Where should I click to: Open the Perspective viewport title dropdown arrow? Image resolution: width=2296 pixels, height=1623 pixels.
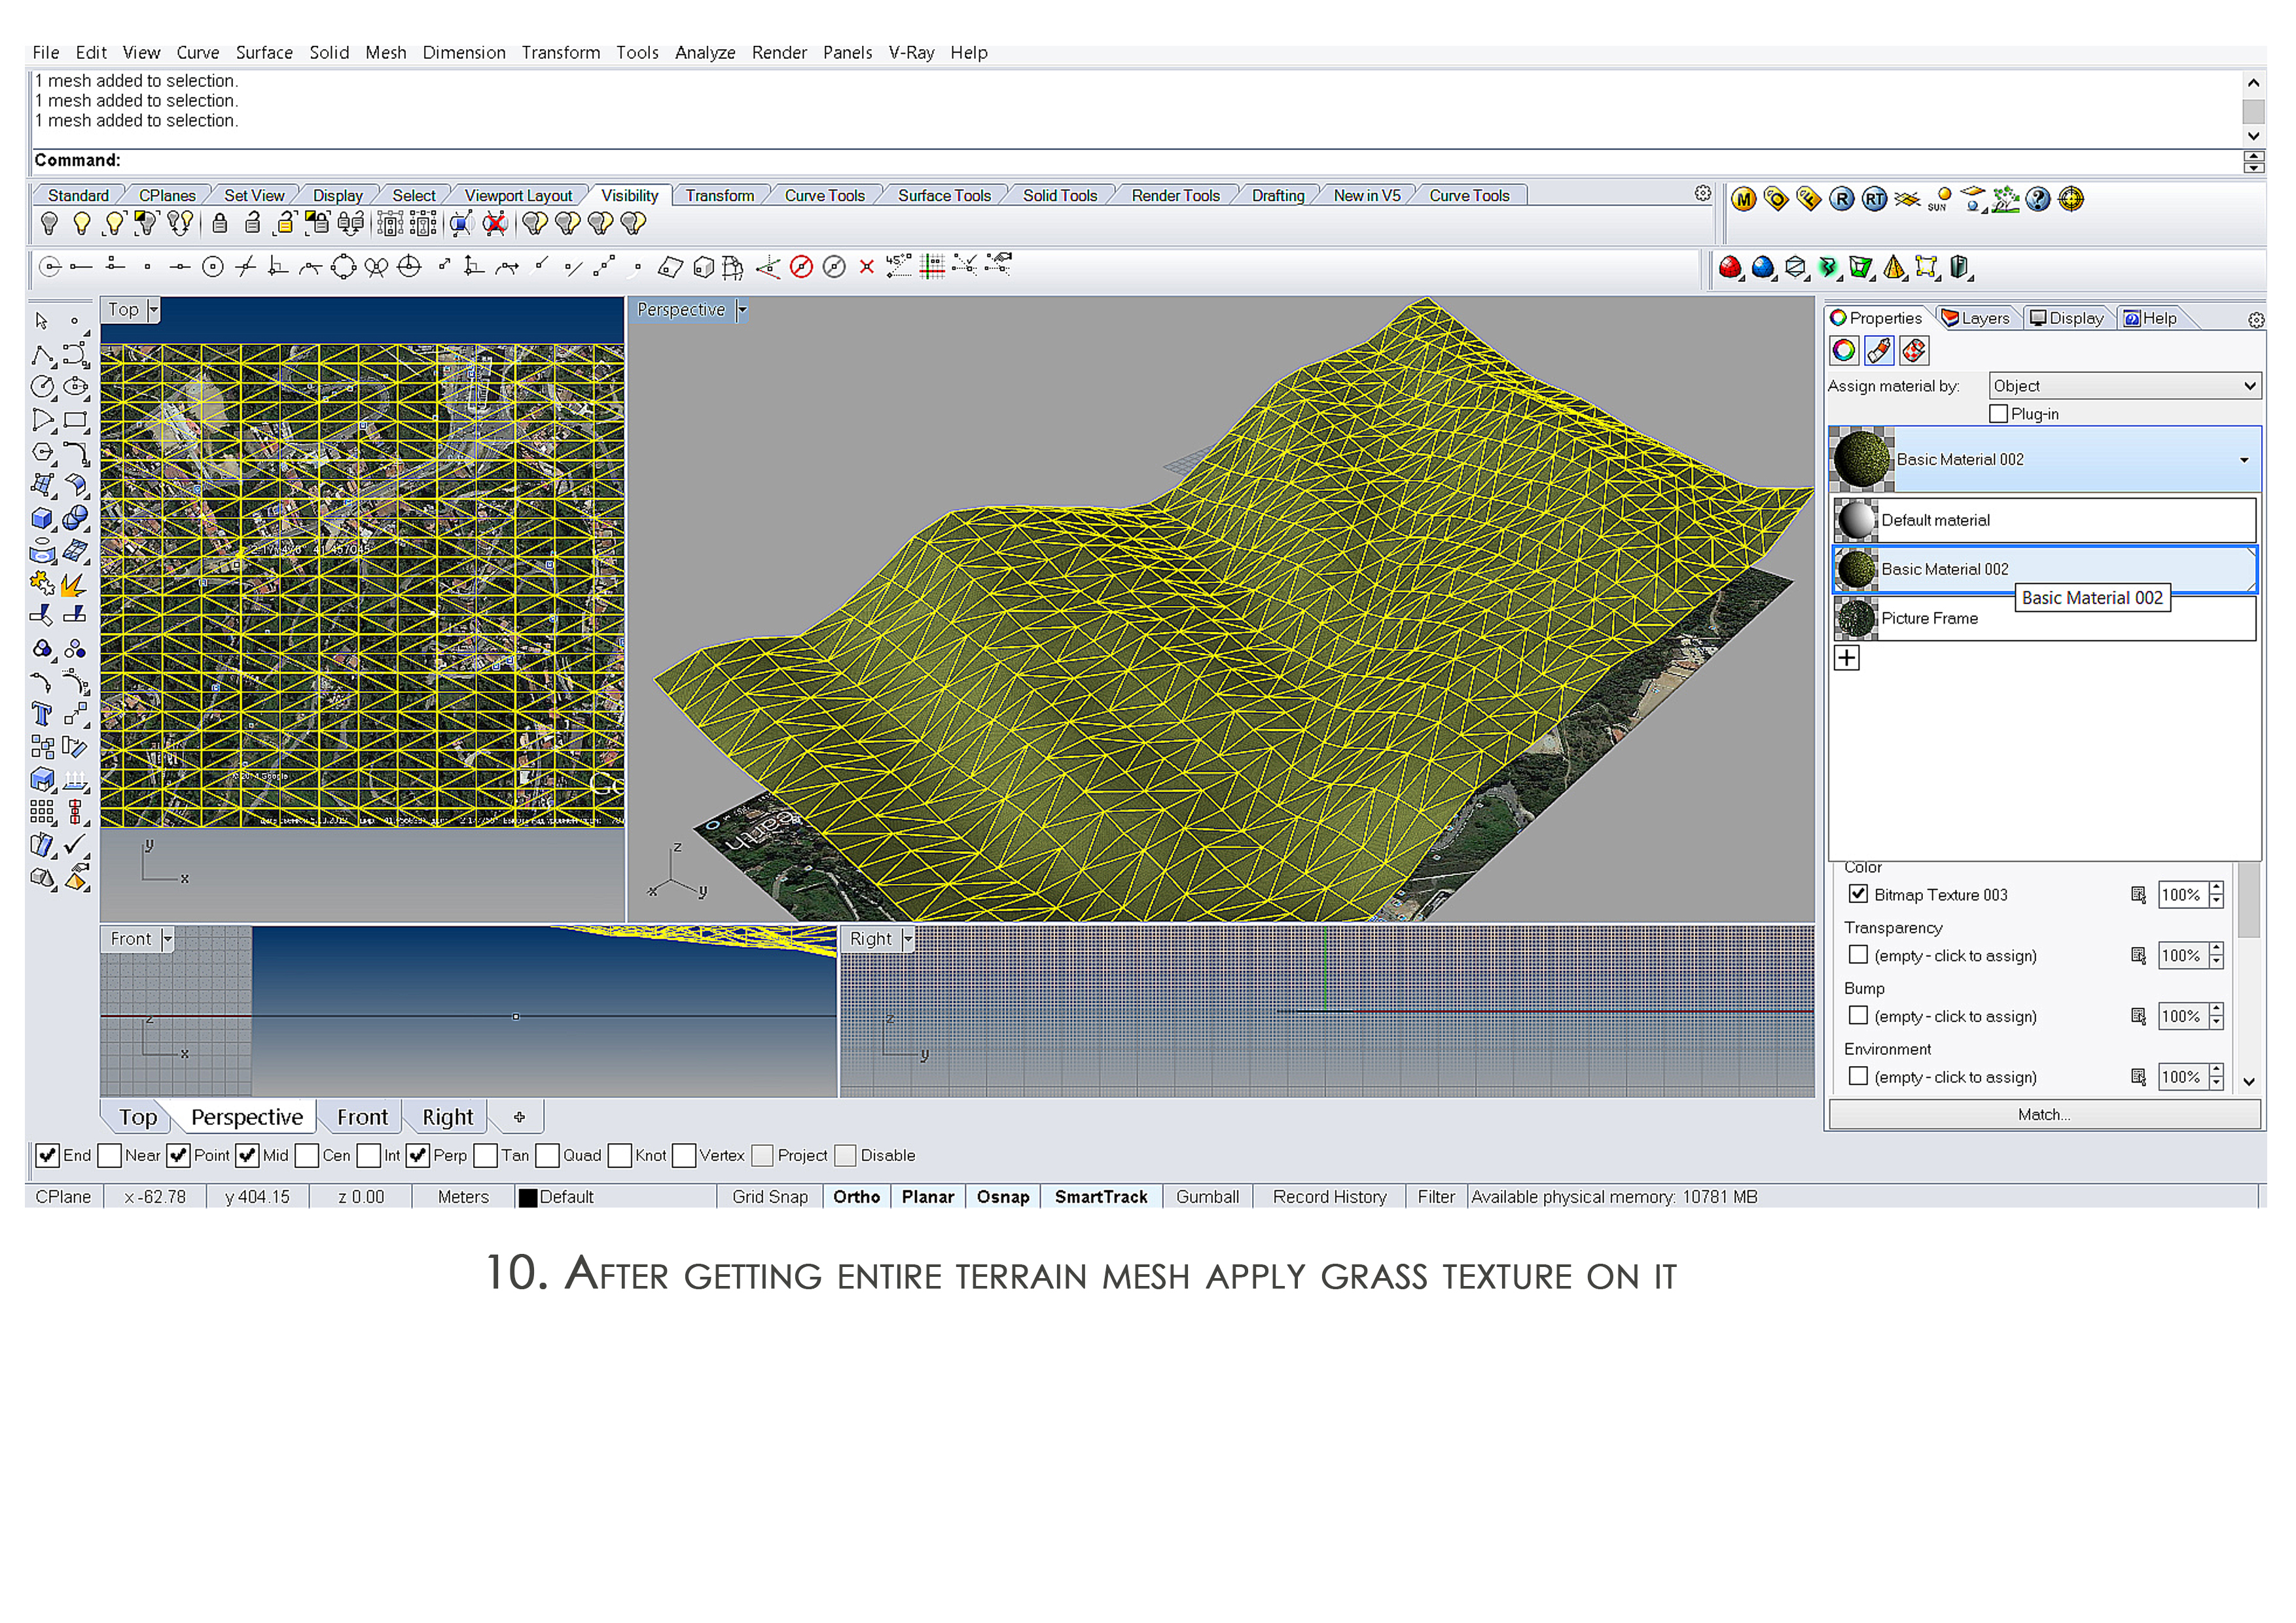point(742,310)
